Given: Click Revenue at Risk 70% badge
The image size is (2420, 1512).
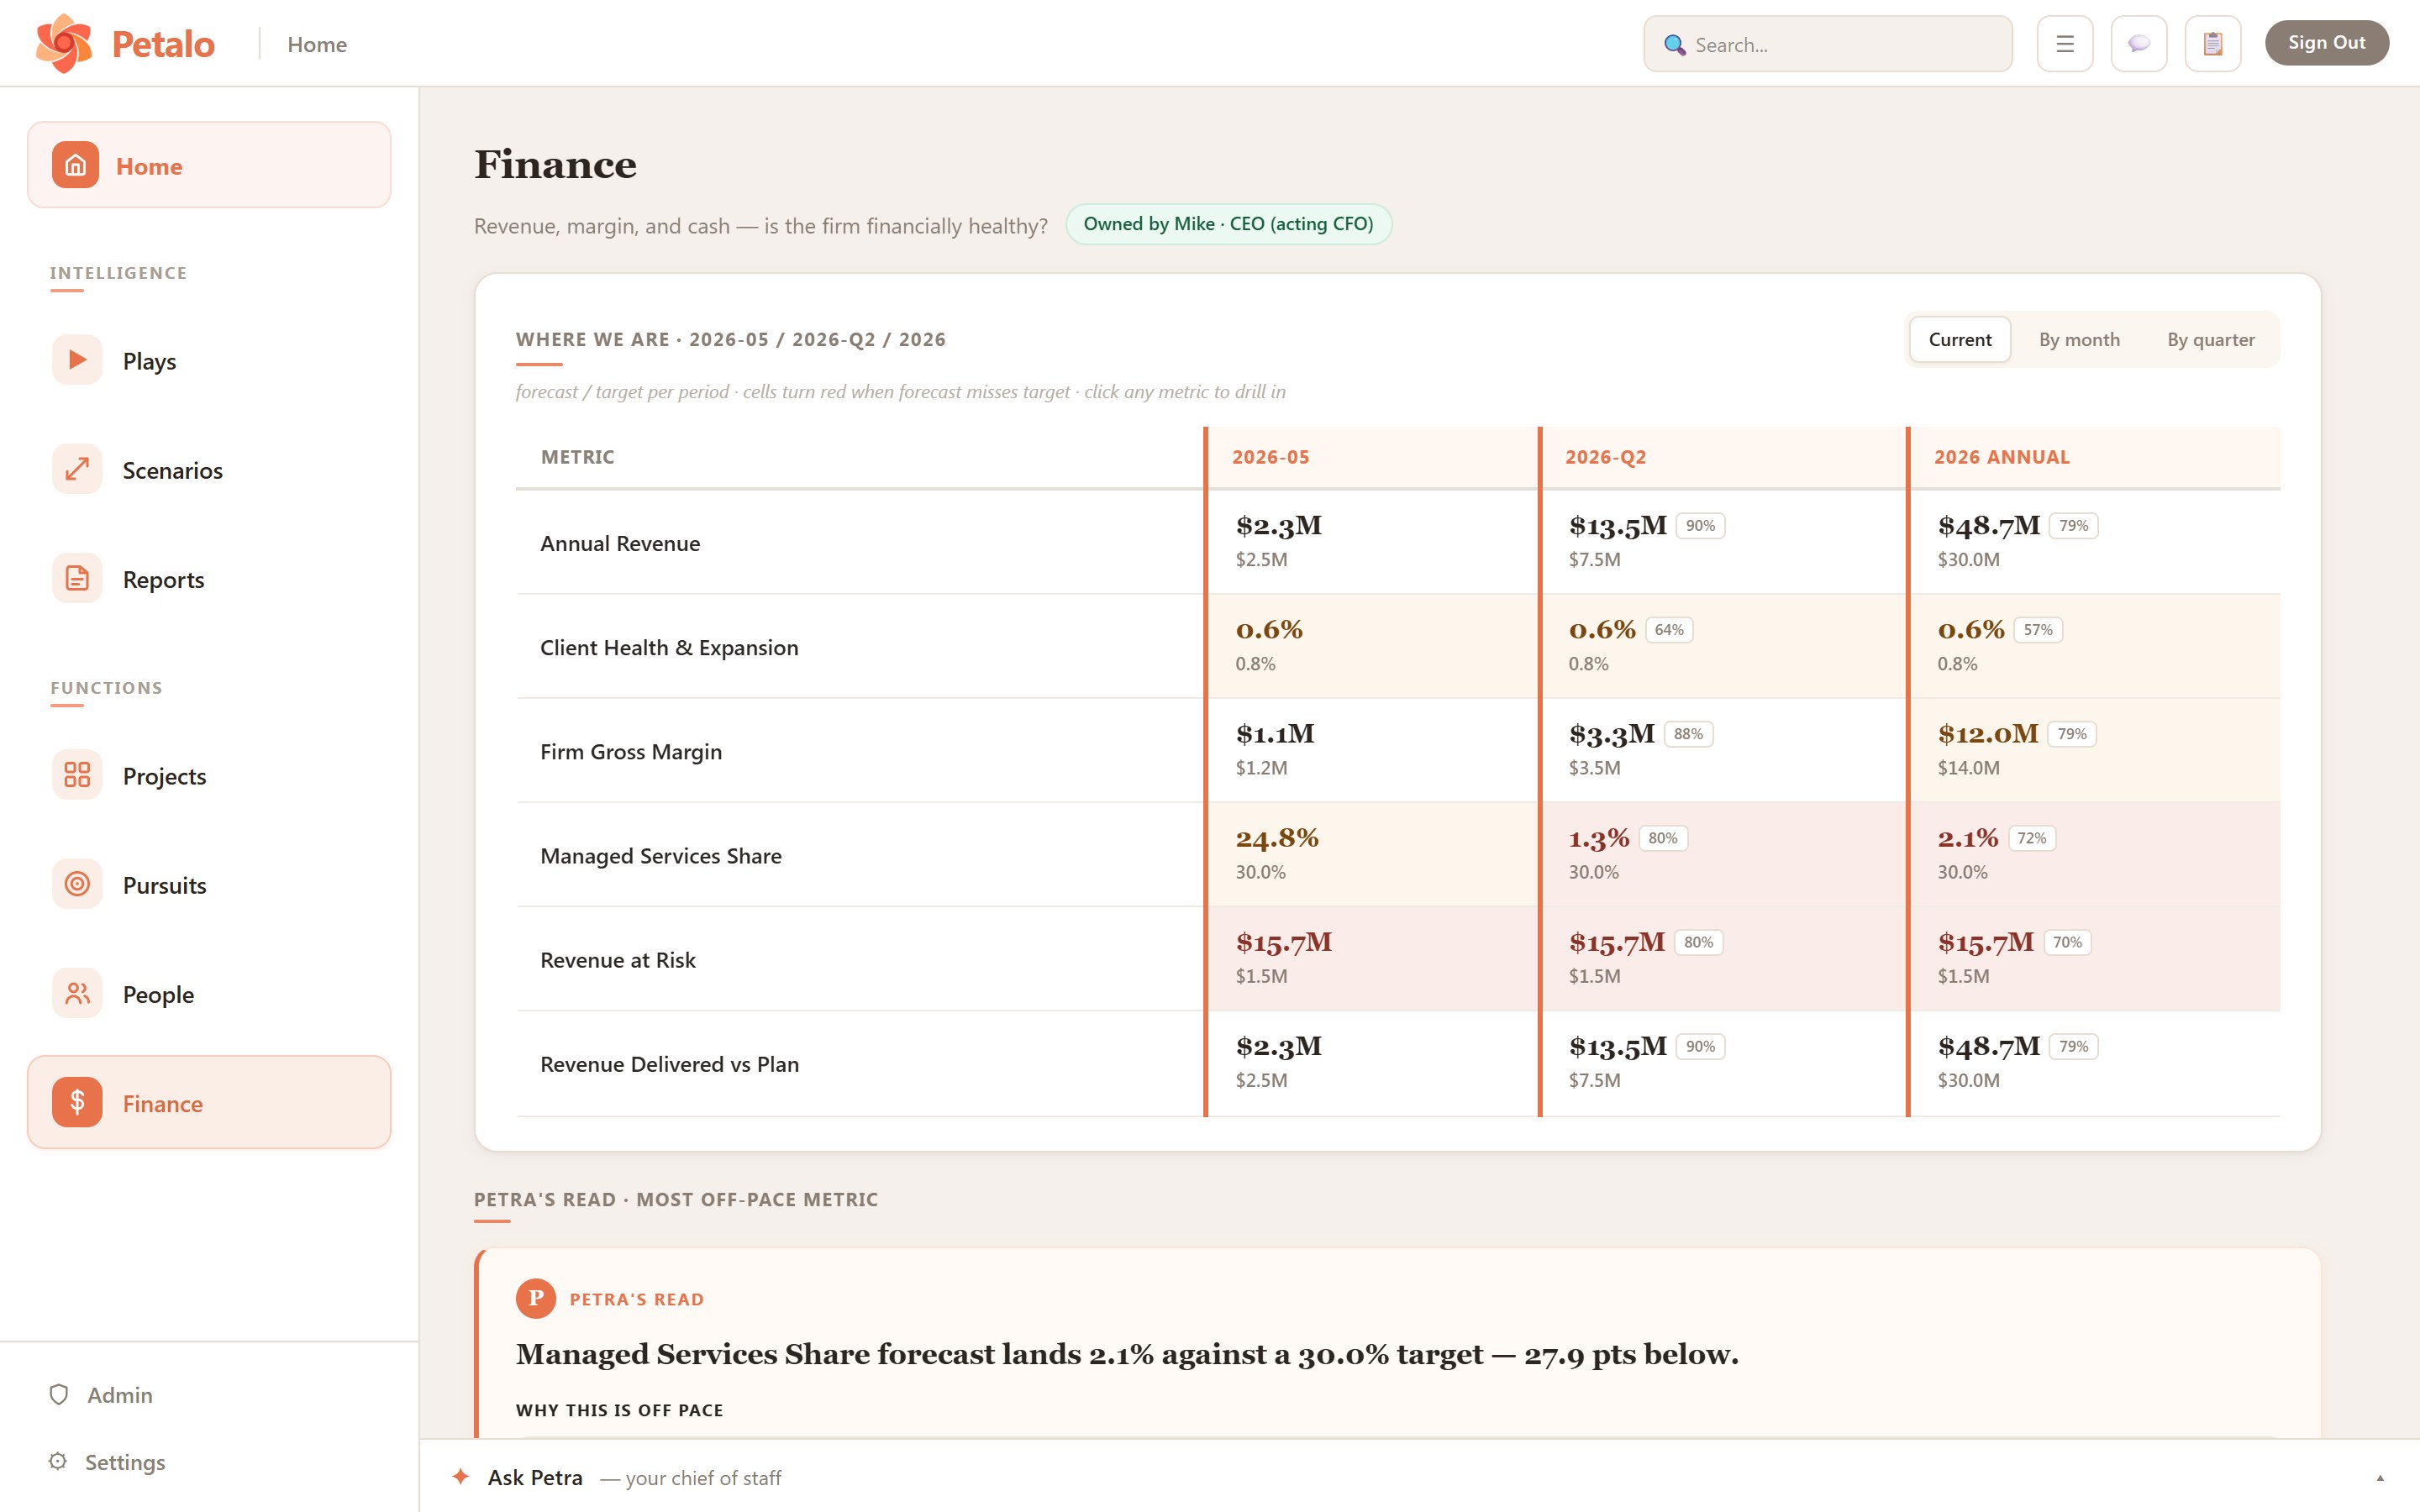Looking at the screenshot, I should pyautogui.click(x=2067, y=942).
